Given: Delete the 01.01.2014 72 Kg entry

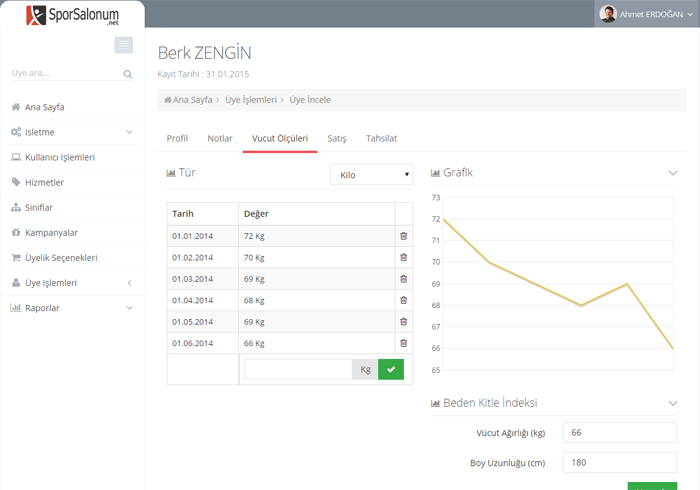Looking at the screenshot, I should [x=404, y=236].
